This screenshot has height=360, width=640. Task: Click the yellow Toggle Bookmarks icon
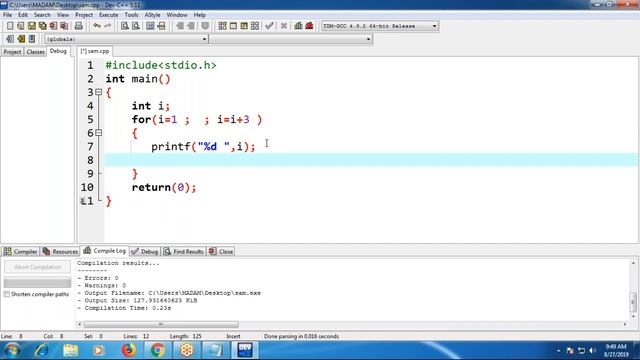[x=21, y=39]
